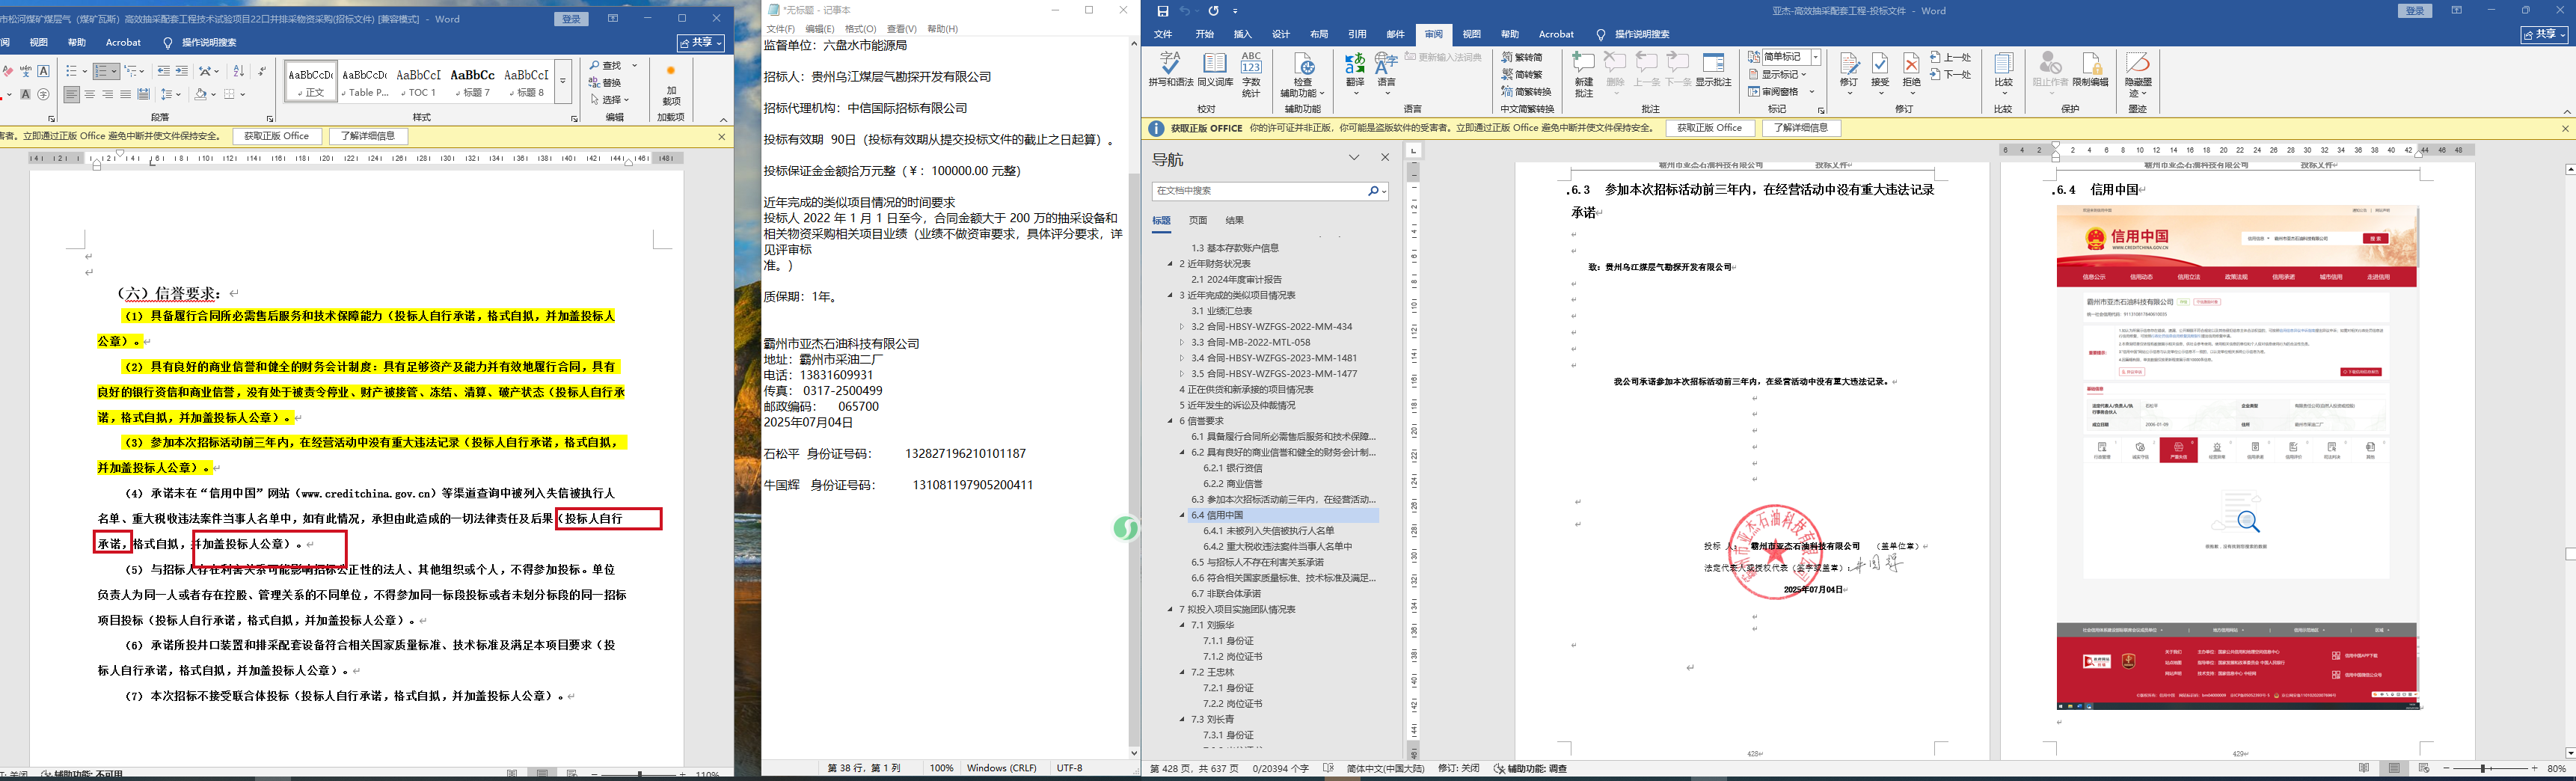
Task: Click zoom in plus on right Word status bar
Action: [2535, 768]
